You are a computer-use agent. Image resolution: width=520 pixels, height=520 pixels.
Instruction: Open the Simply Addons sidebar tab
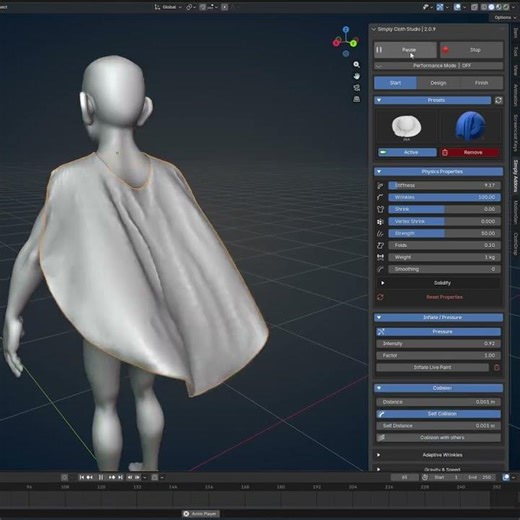516,176
